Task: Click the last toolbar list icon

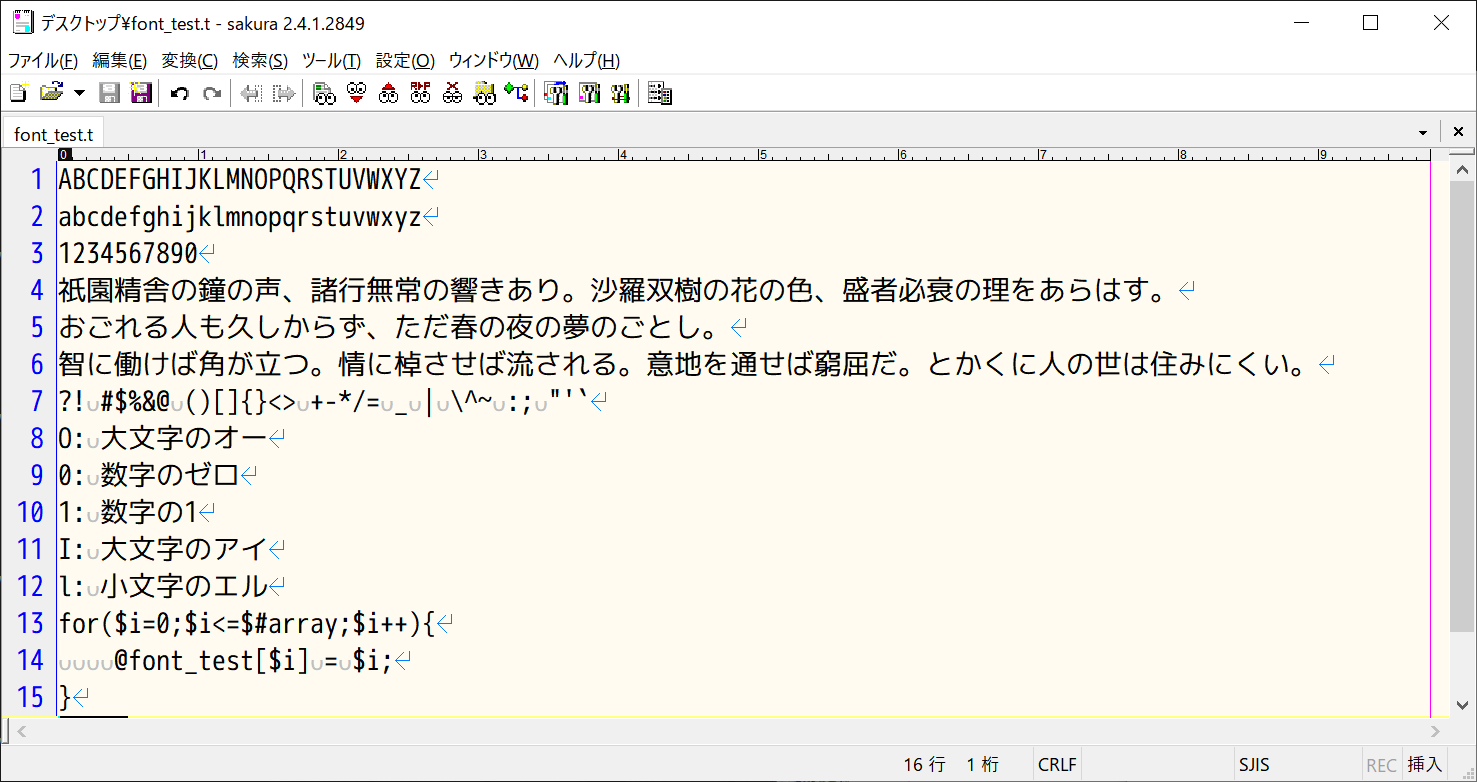Action: [x=660, y=94]
